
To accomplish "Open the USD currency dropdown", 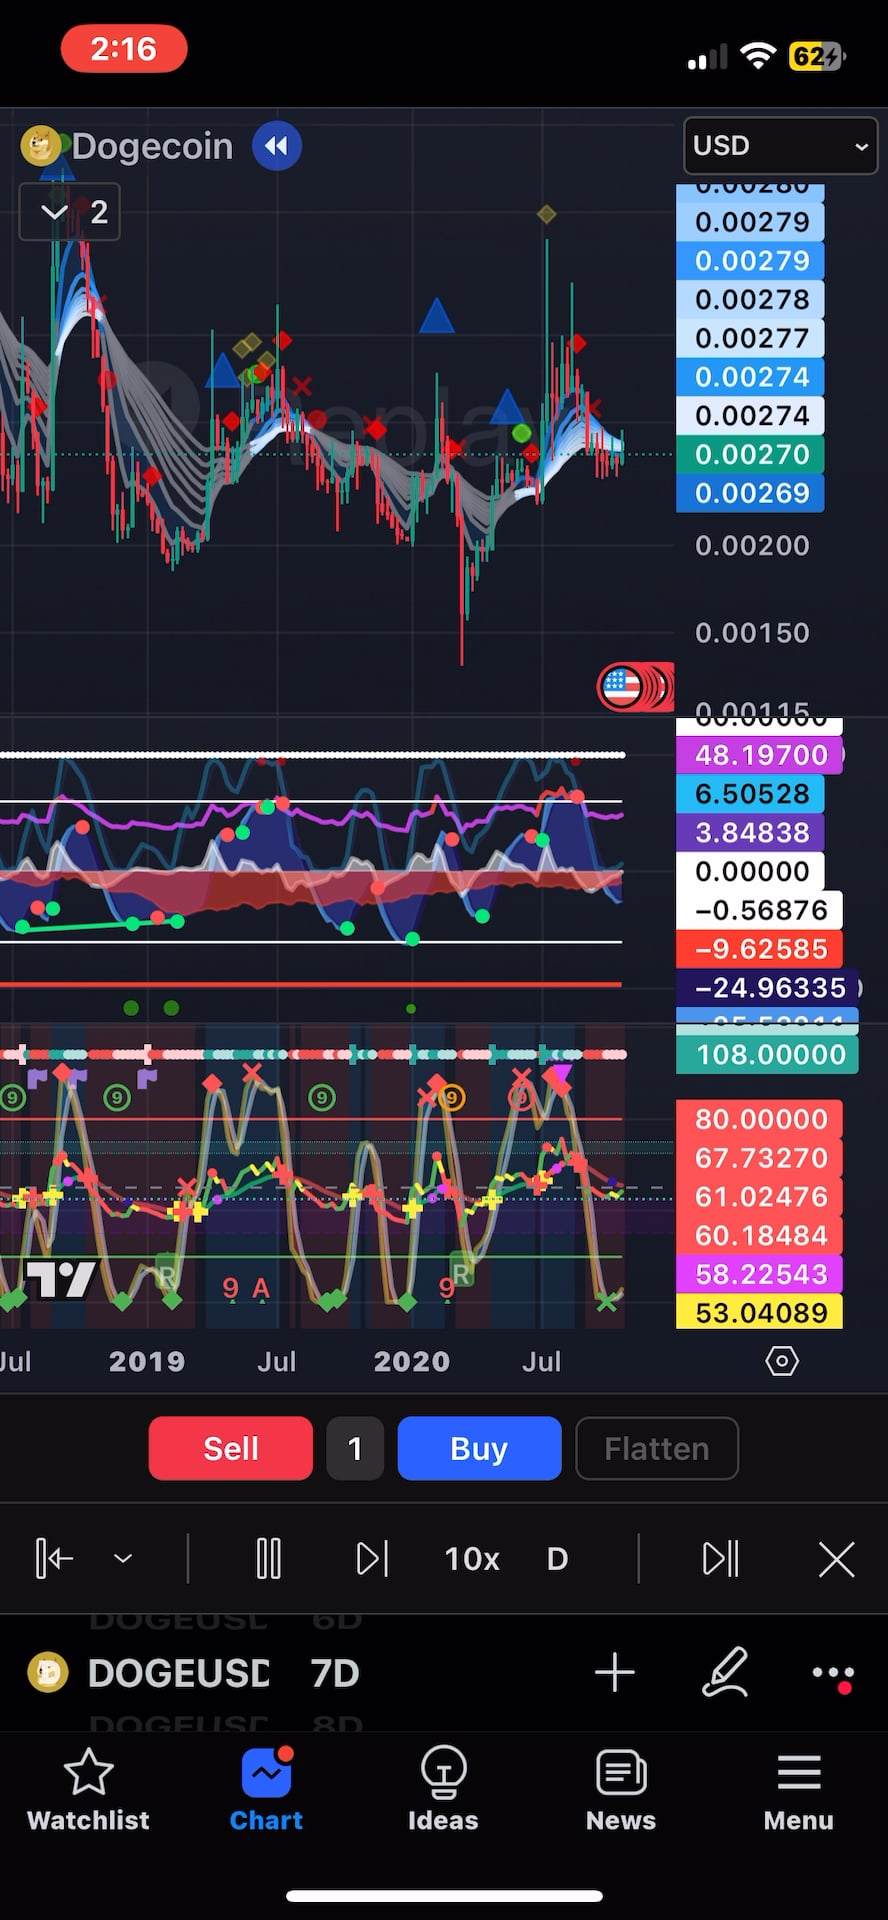I will pyautogui.click(x=780, y=146).
